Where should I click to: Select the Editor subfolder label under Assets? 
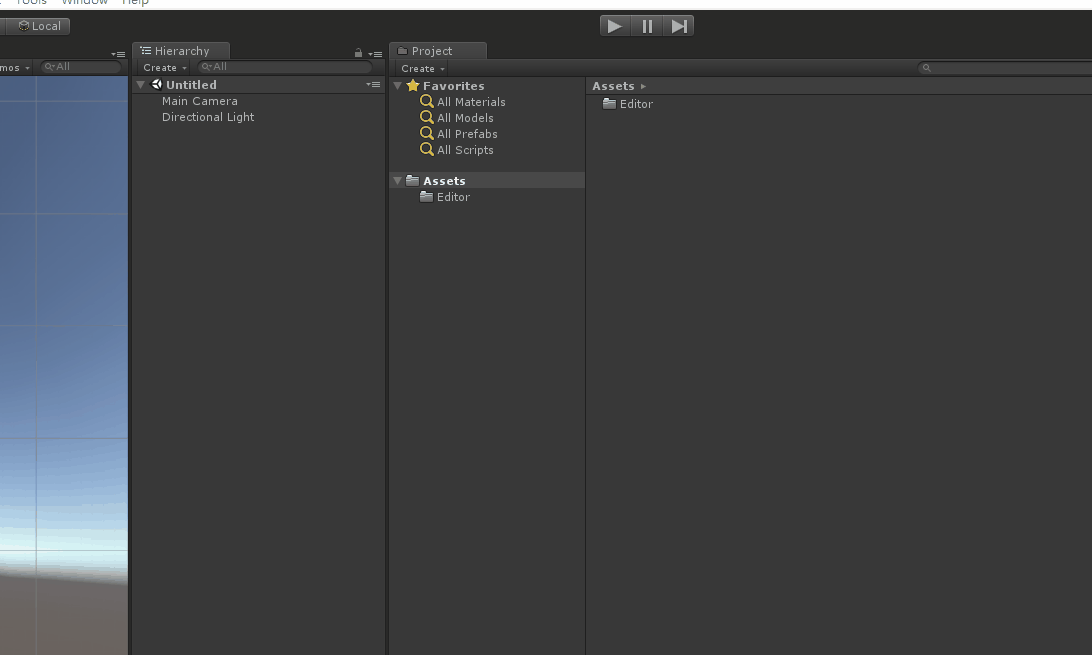(x=453, y=197)
